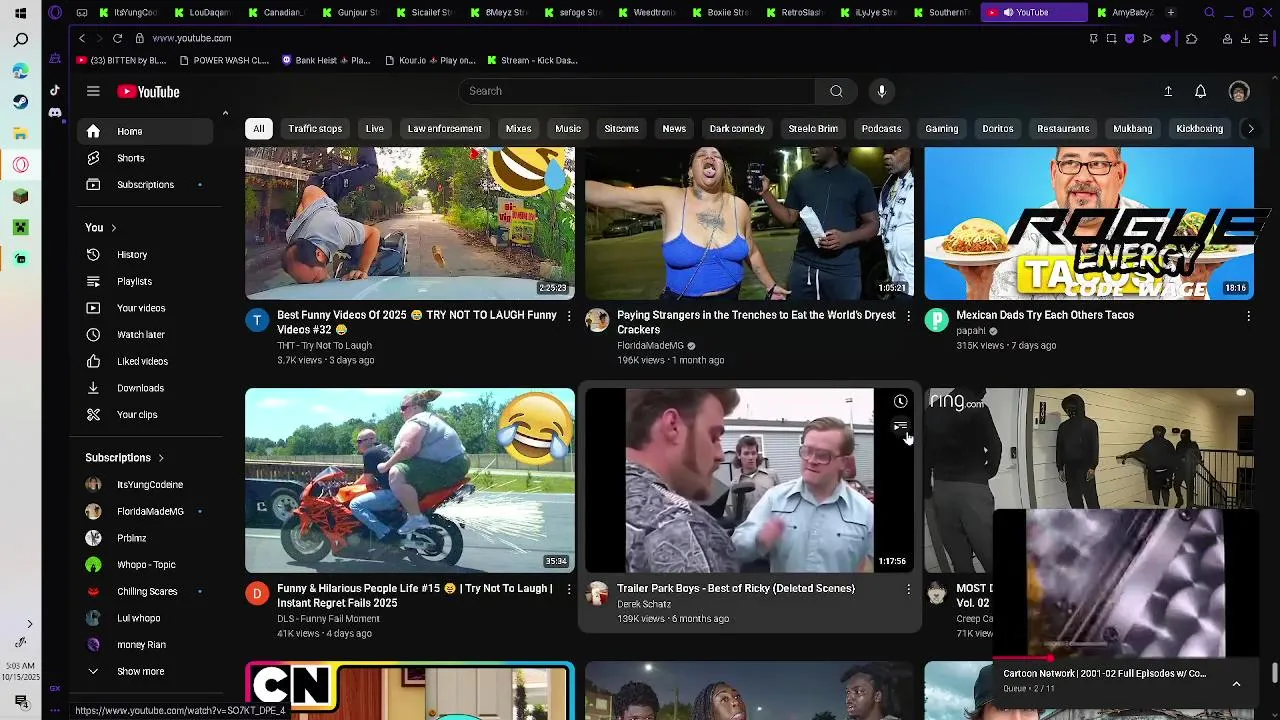Image resolution: width=1280 pixels, height=720 pixels.
Task: Expand Show more subscriptions
Action: point(145,672)
